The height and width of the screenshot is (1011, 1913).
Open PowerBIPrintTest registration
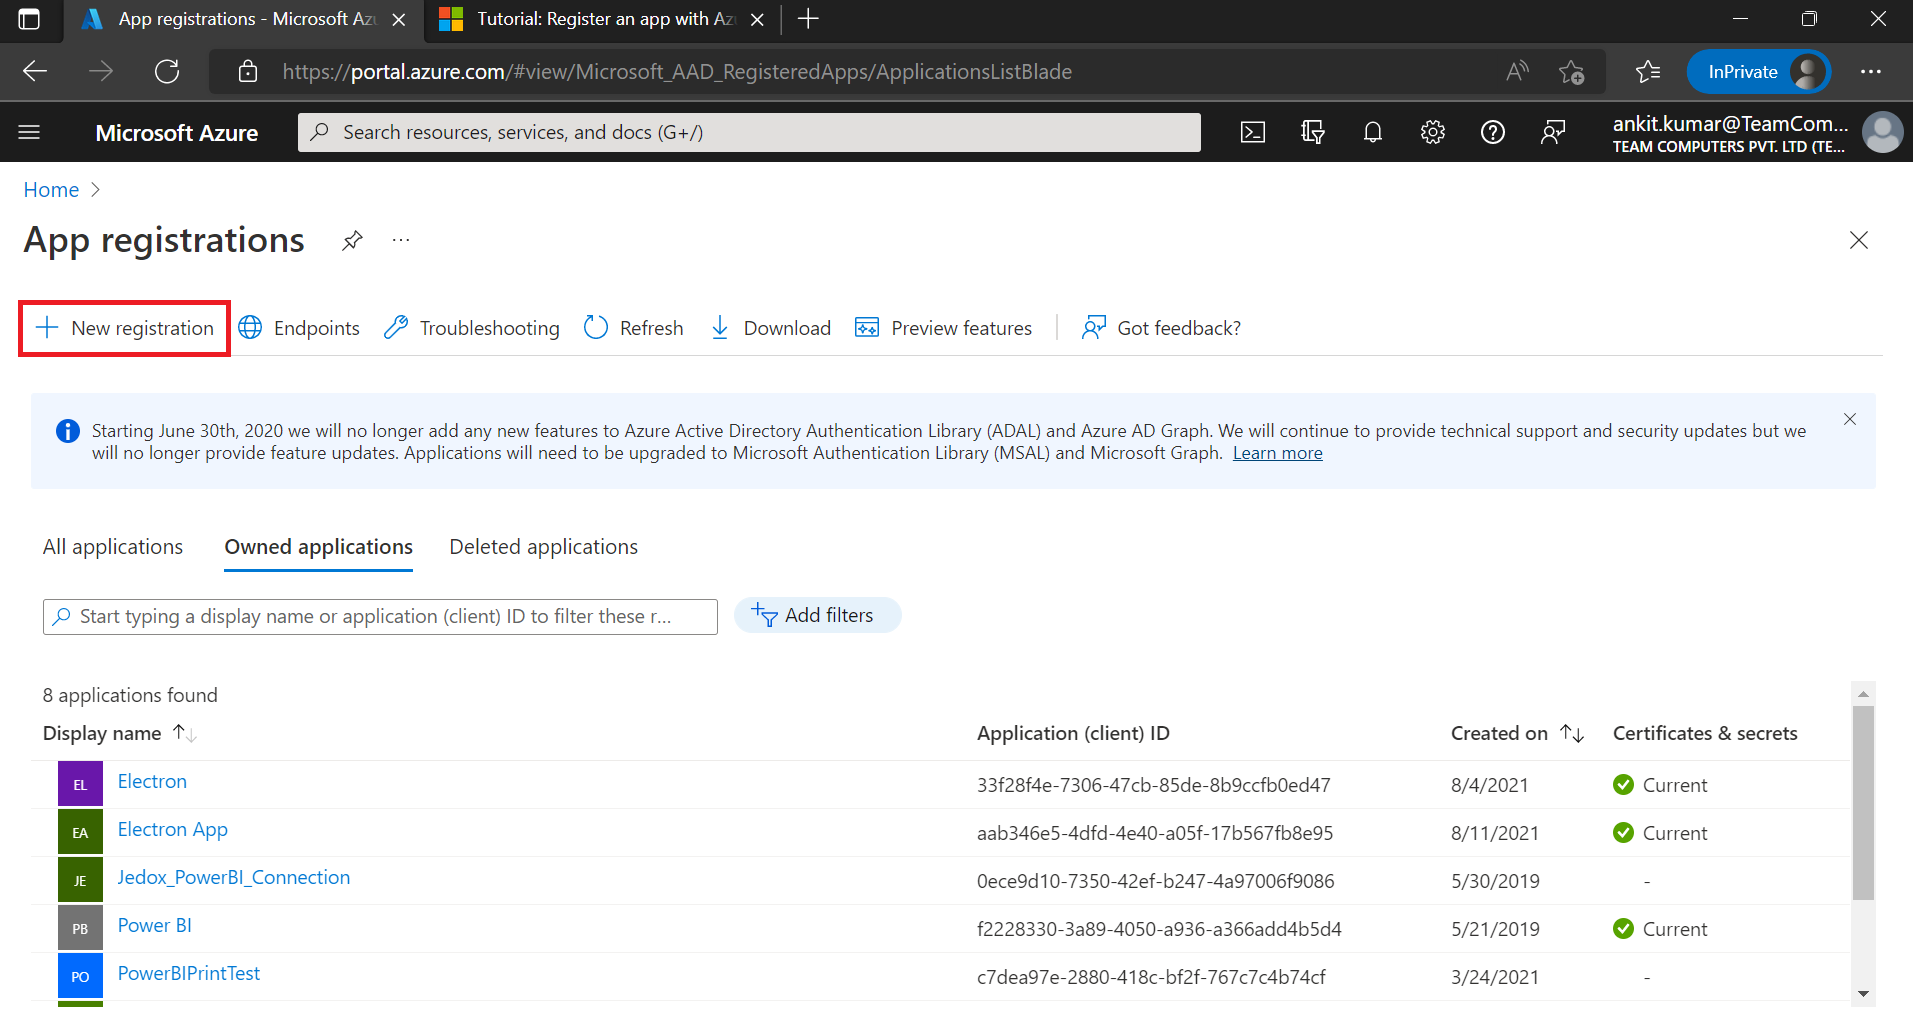coord(189,973)
